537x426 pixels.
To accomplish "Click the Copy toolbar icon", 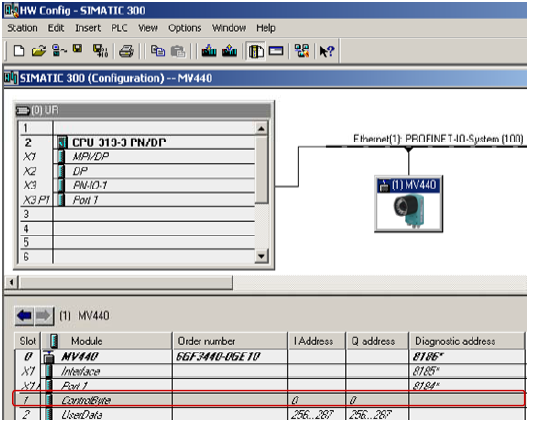I will (x=158, y=51).
